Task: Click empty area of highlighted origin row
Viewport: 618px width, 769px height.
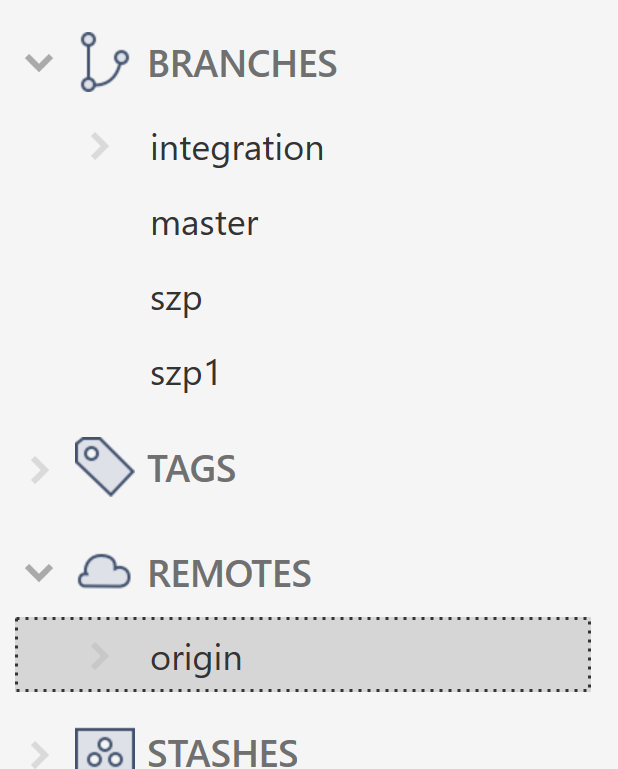Action: click(x=417, y=655)
